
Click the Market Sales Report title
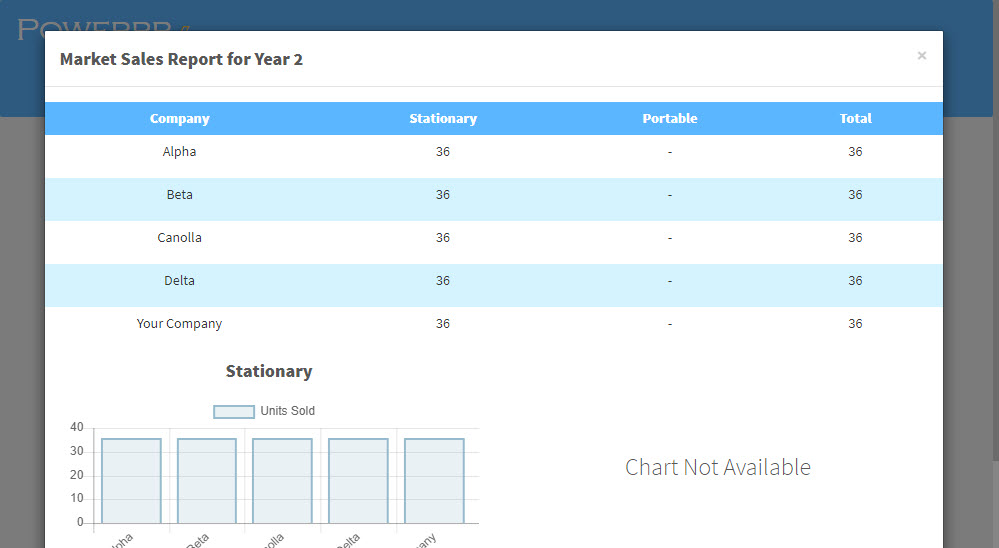(x=181, y=59)
